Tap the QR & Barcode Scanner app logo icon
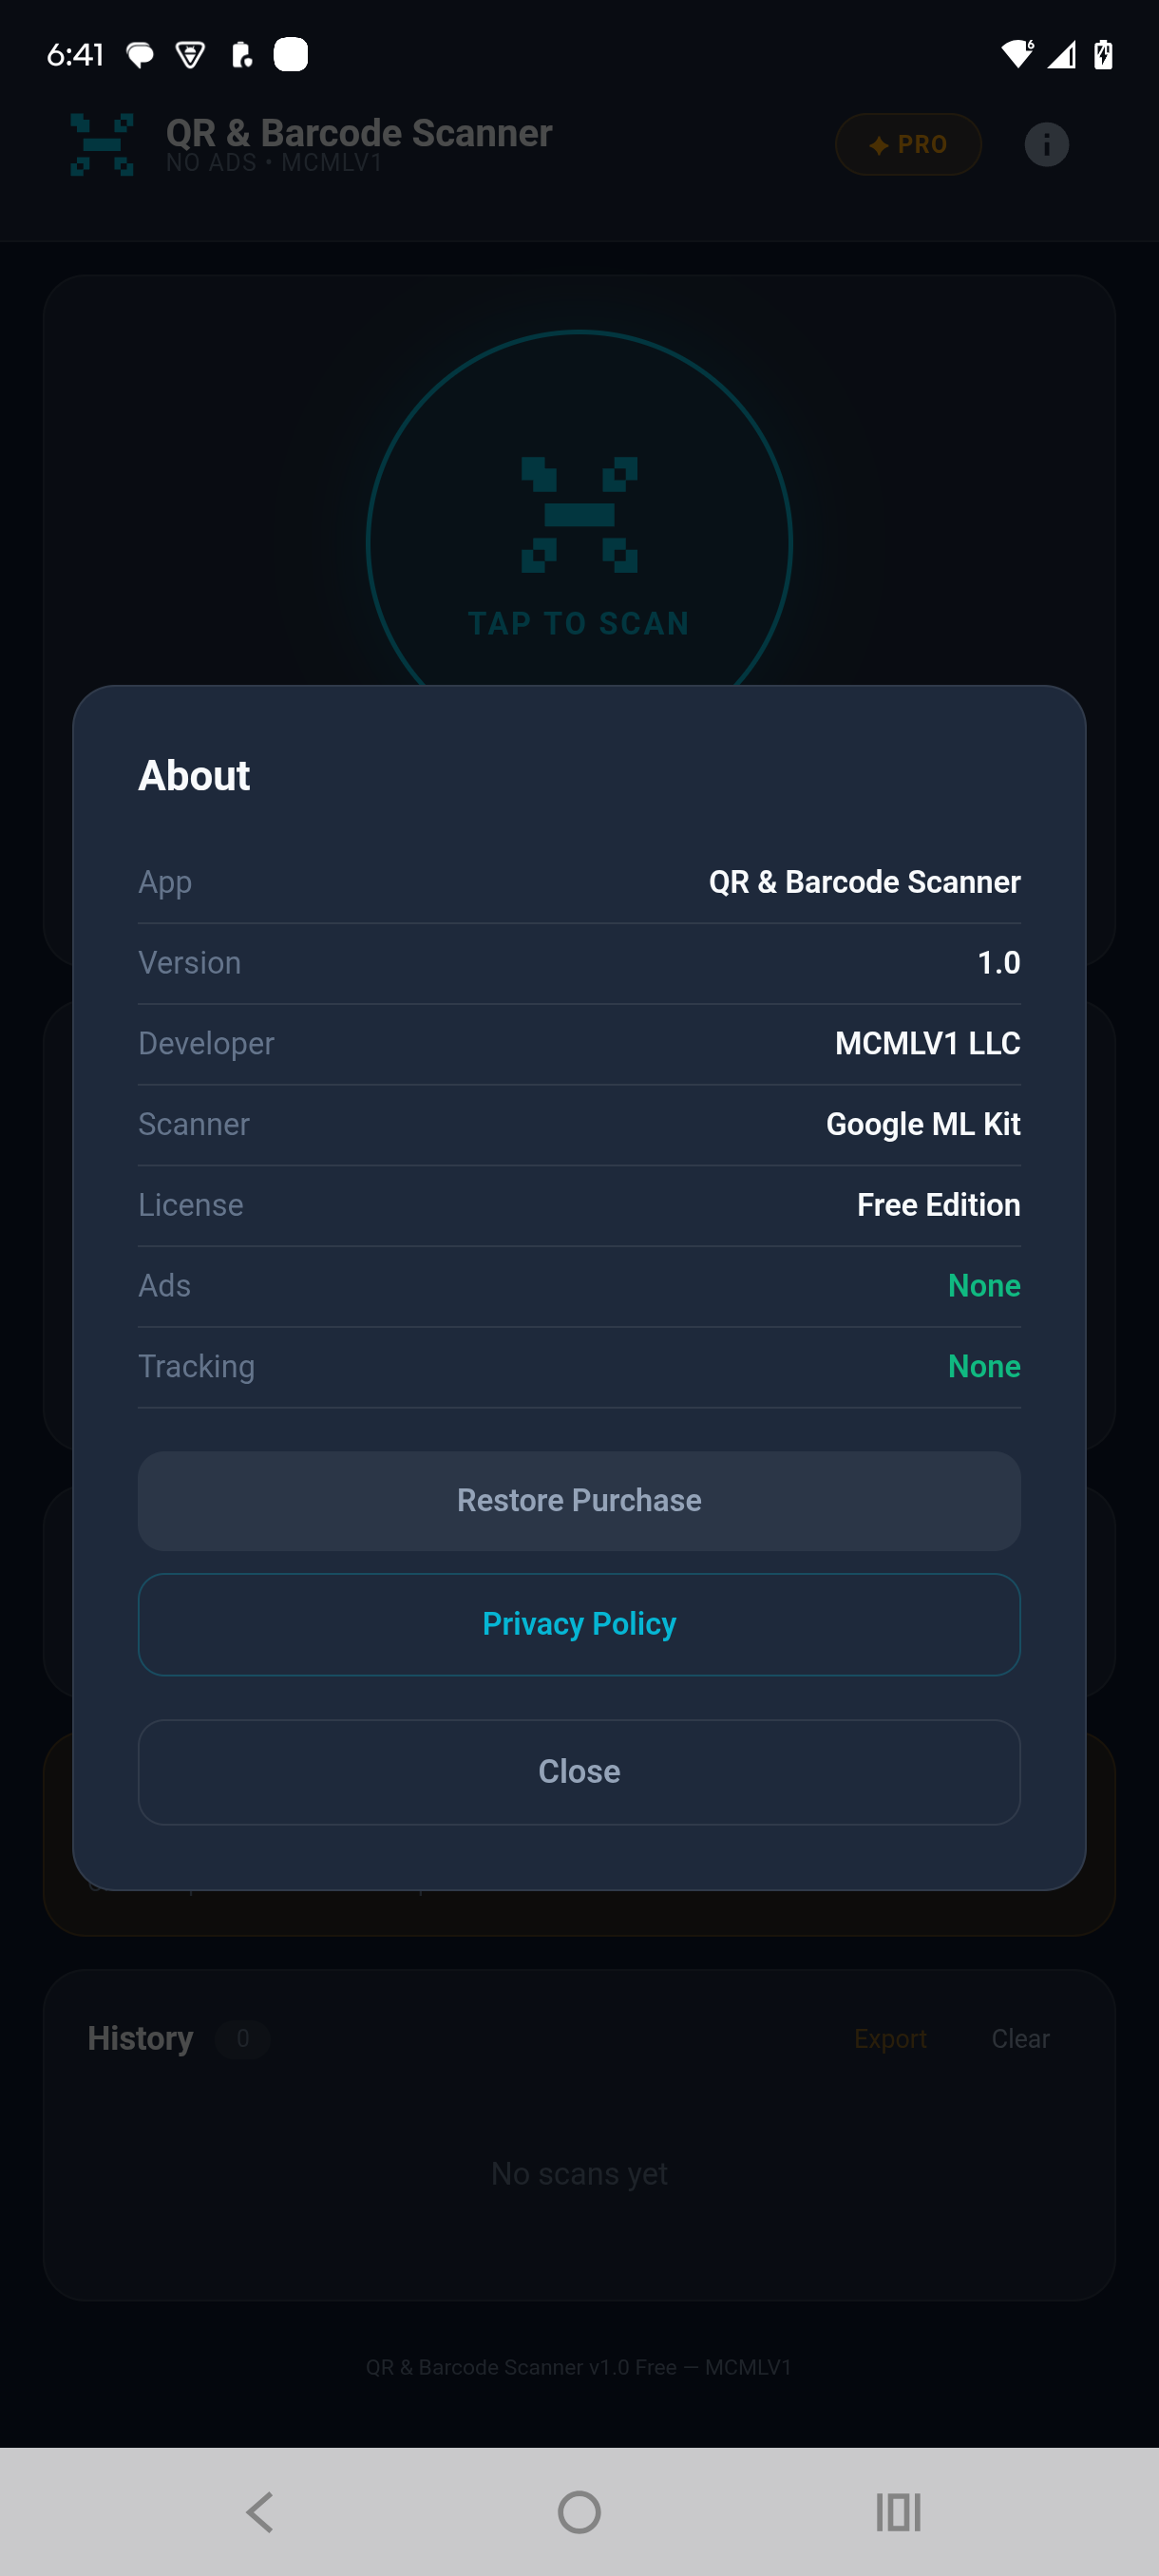1159x2576 pixels. pyautogui.click(x=103, y=144)
